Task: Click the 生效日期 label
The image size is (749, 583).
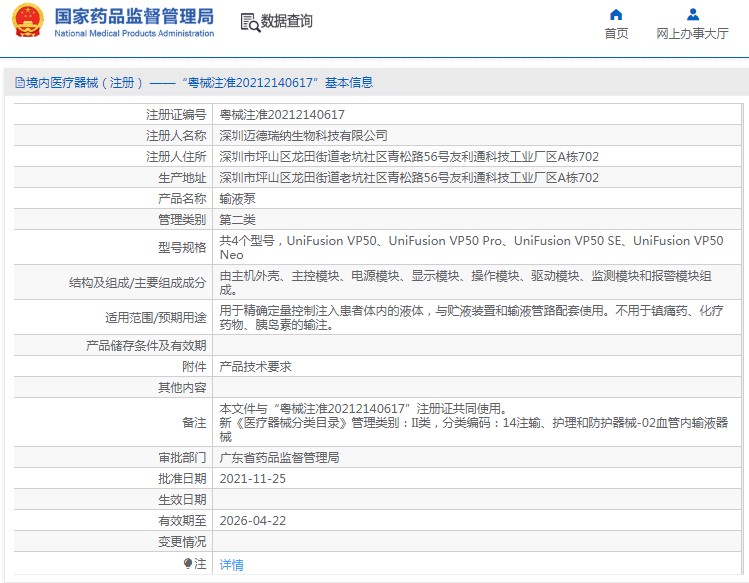Action: [182, 500]
